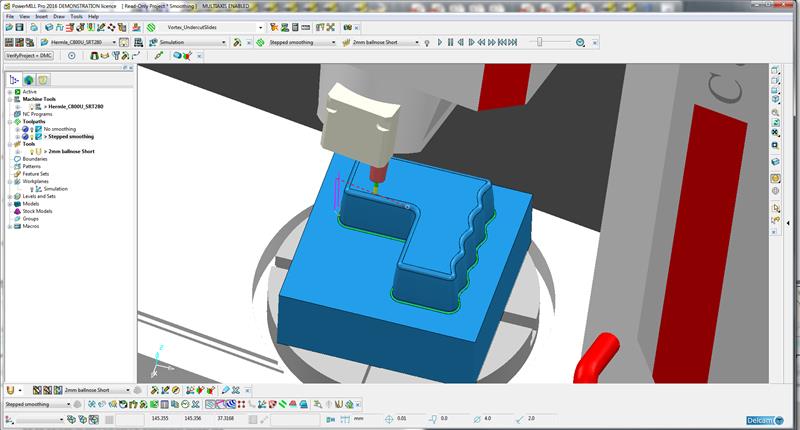The height and width of the screenshot is (430, 800).
Task: Click the VerifyProject > DMC button
Action: (29, 56)
